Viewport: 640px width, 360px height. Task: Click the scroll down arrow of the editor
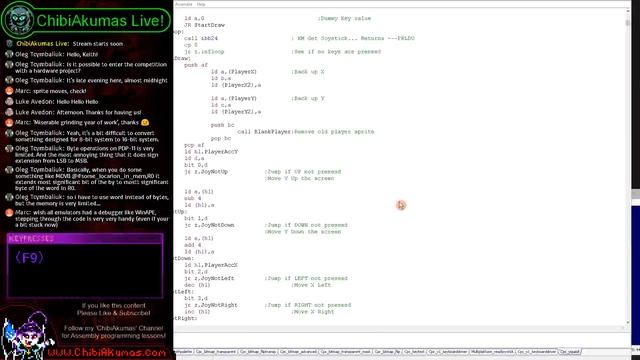pyautogui.click(x=627, y=323)
